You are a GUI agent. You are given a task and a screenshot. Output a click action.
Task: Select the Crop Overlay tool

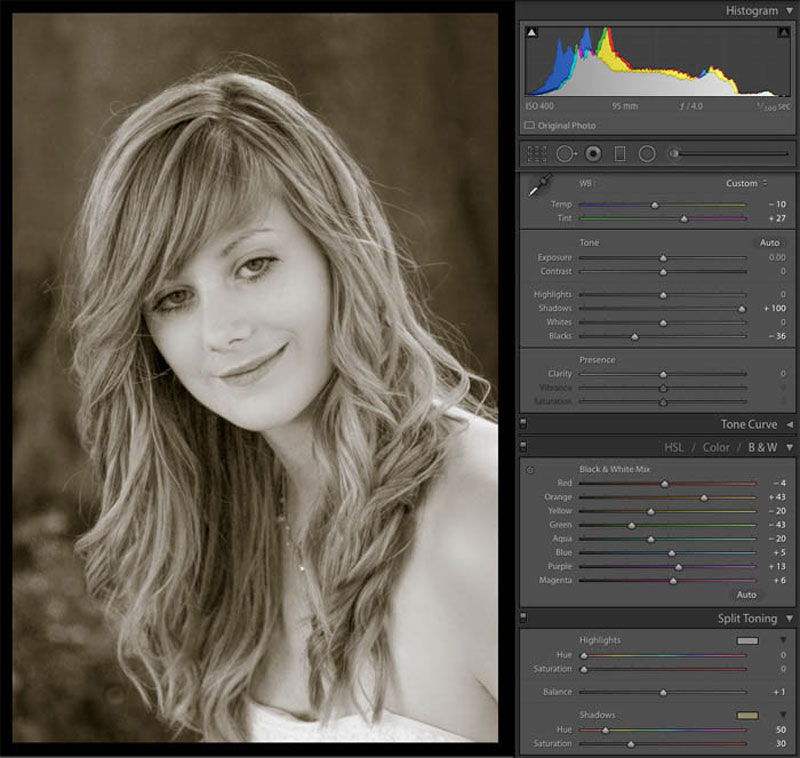(x=537, y=154)
